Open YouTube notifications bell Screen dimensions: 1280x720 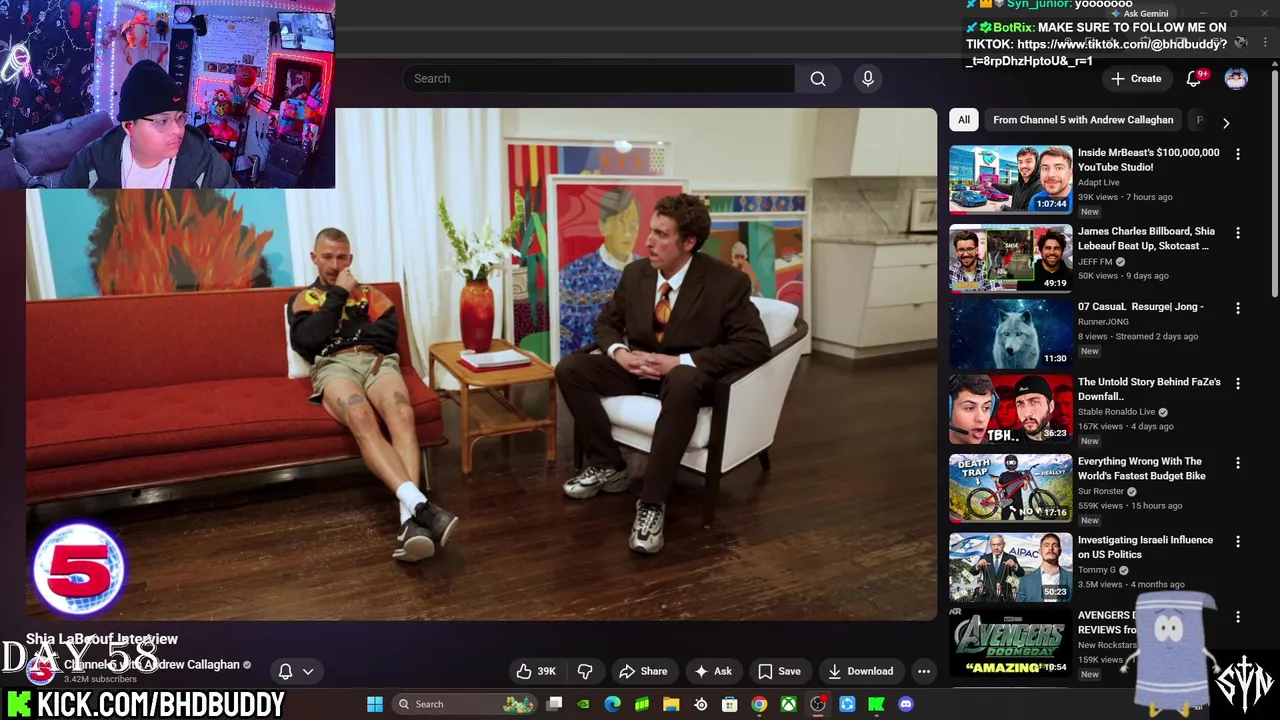tap(1193, 79)
